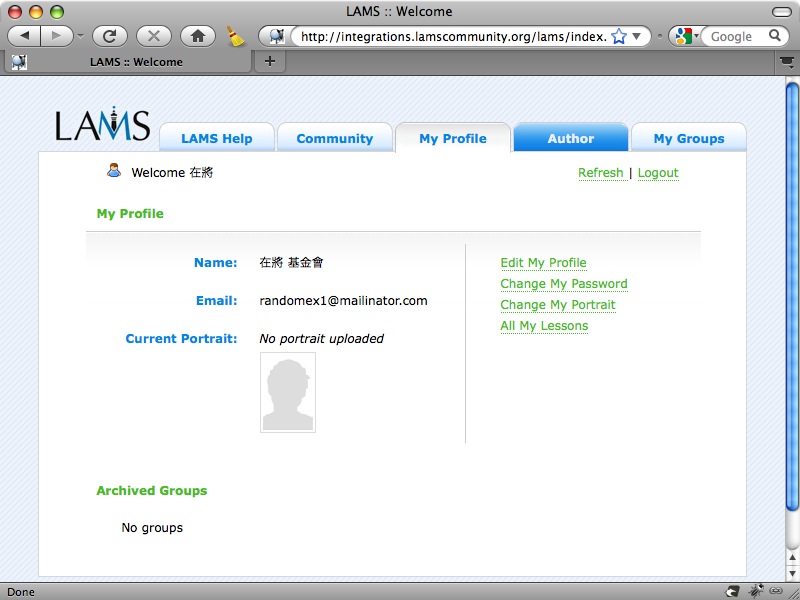This screenshot has width=800, height=600.
Task: Bookmark this page with the star icon
Action: 618,36
